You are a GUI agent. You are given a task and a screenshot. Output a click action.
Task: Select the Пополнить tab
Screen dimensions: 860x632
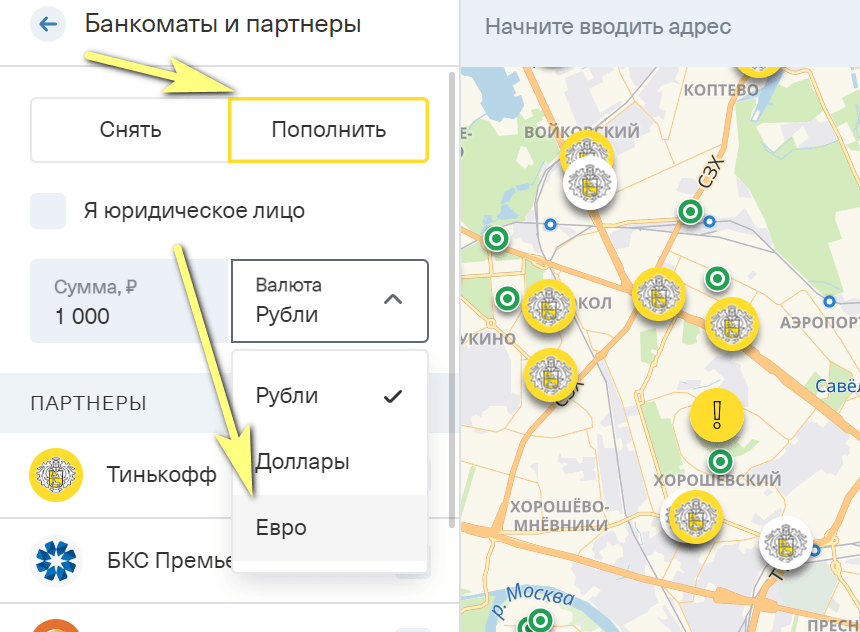pos(328,130)
